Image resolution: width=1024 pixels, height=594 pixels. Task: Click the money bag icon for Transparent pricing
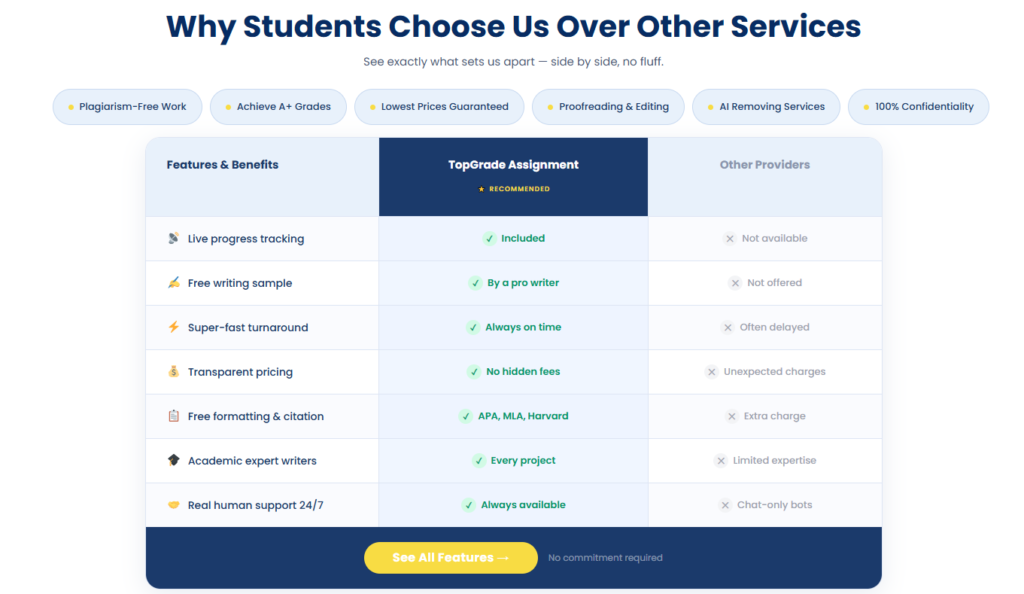[x=173, y=371]
